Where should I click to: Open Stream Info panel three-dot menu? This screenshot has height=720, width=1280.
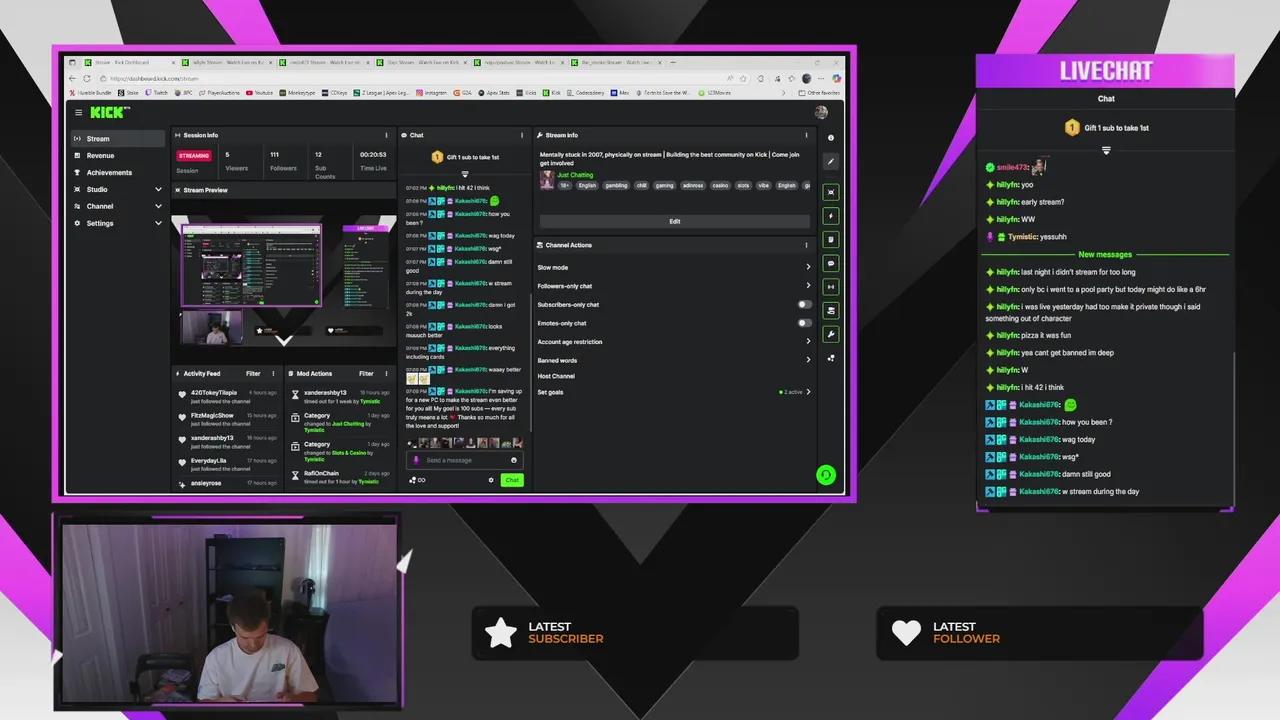pyautogui.click(x=806, y=135)
